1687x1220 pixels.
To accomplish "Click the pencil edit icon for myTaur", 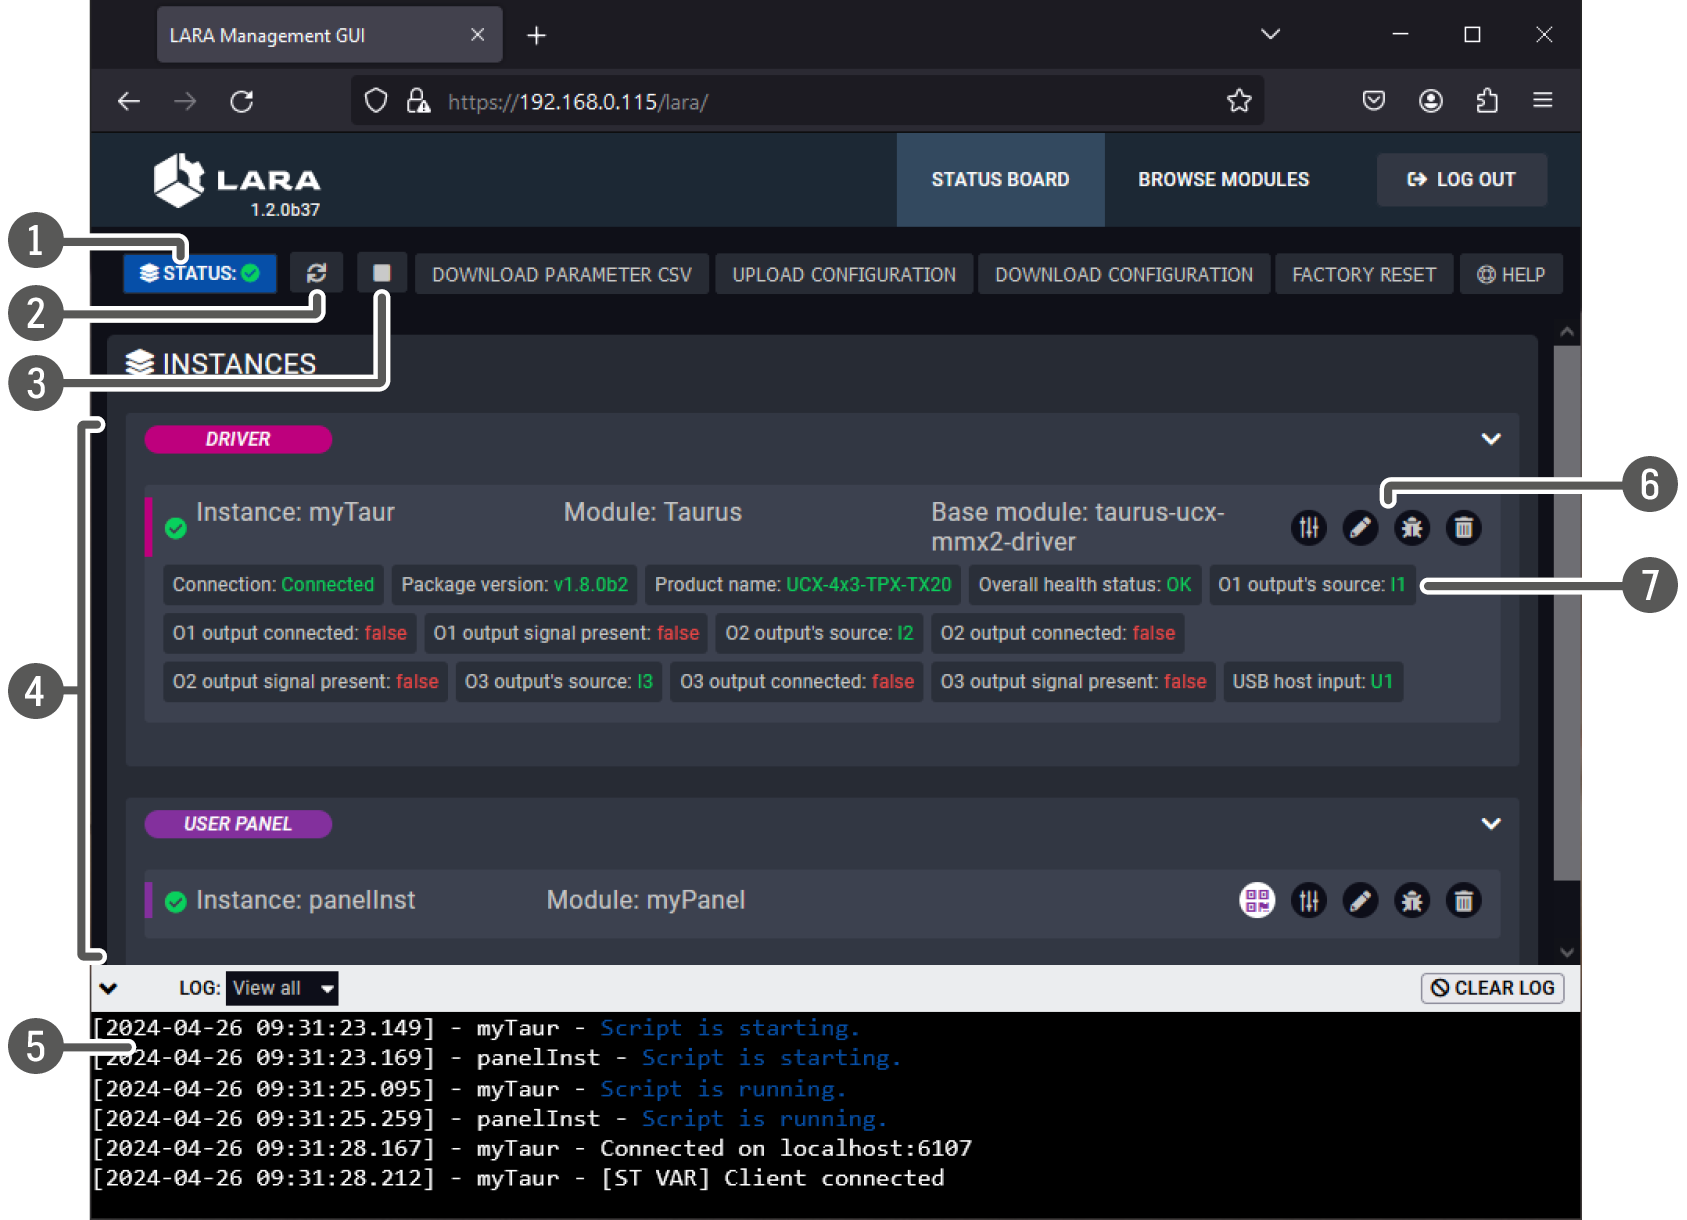I will pyautogui.click(x=1360, y=527).
